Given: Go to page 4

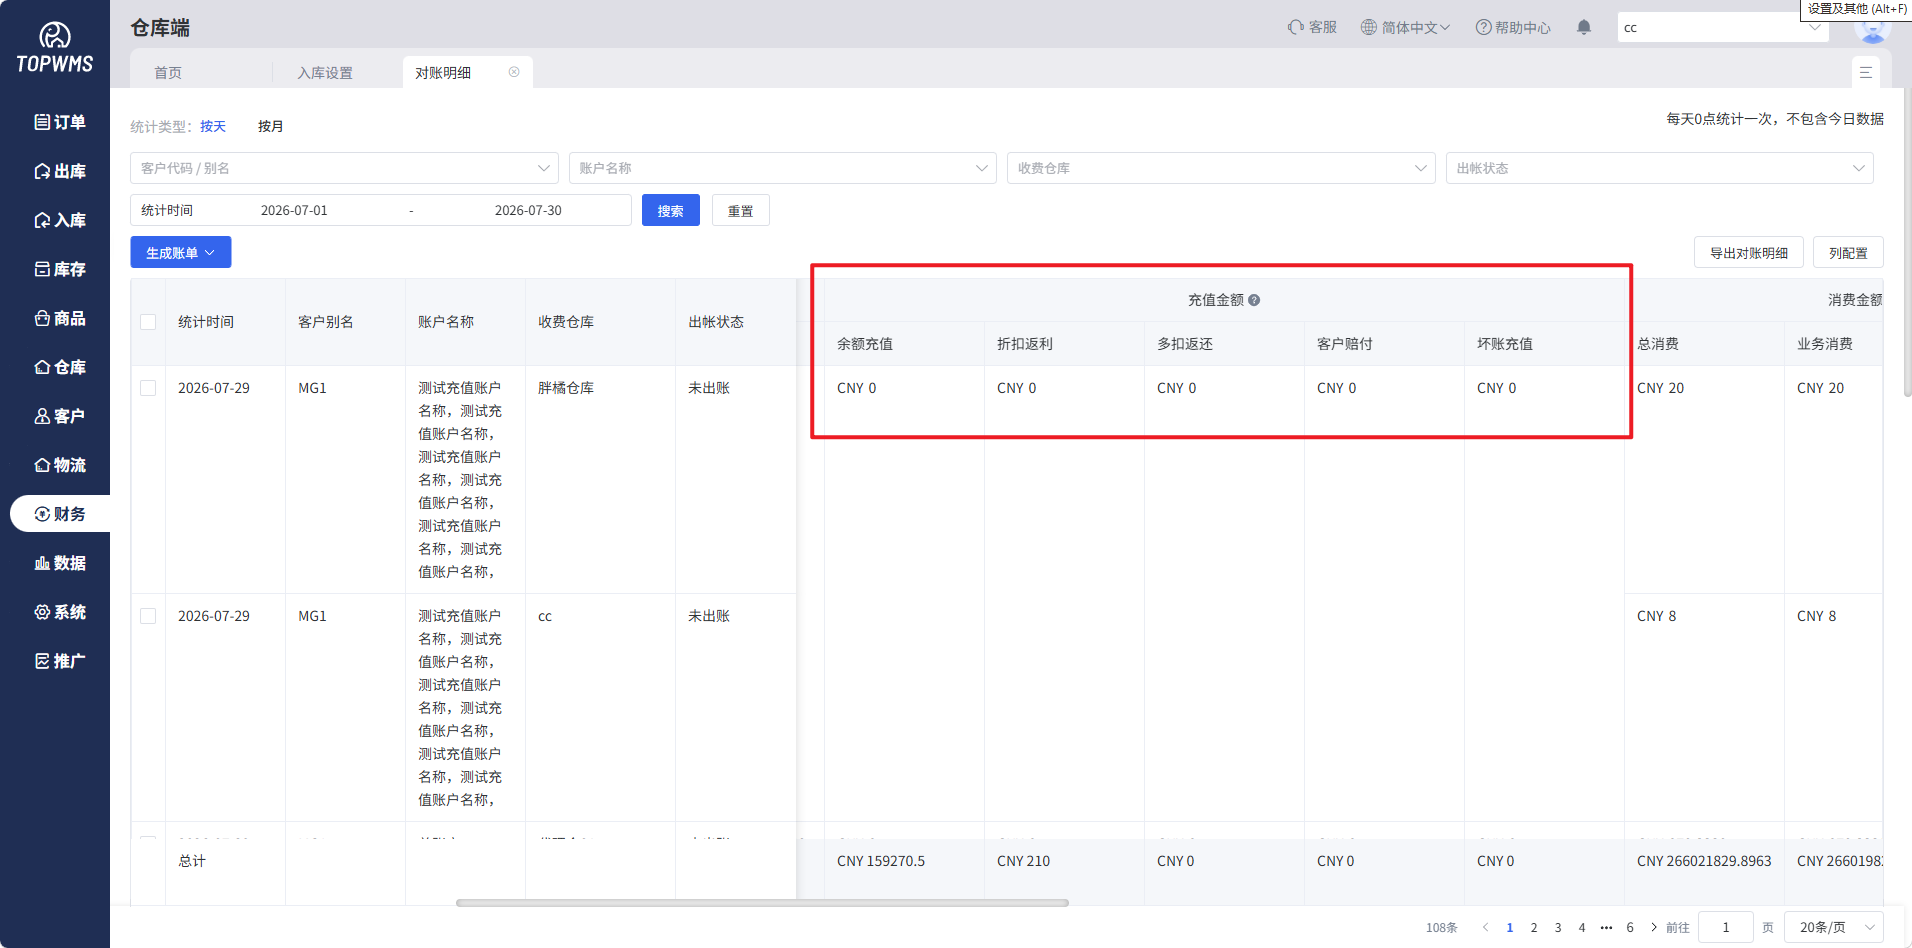Looking at the screenshot, I should (1582, 927).
